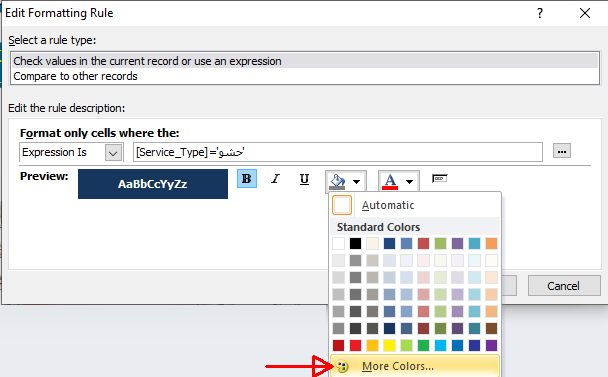Click the AaBbCcYyZz preview box

153,184
